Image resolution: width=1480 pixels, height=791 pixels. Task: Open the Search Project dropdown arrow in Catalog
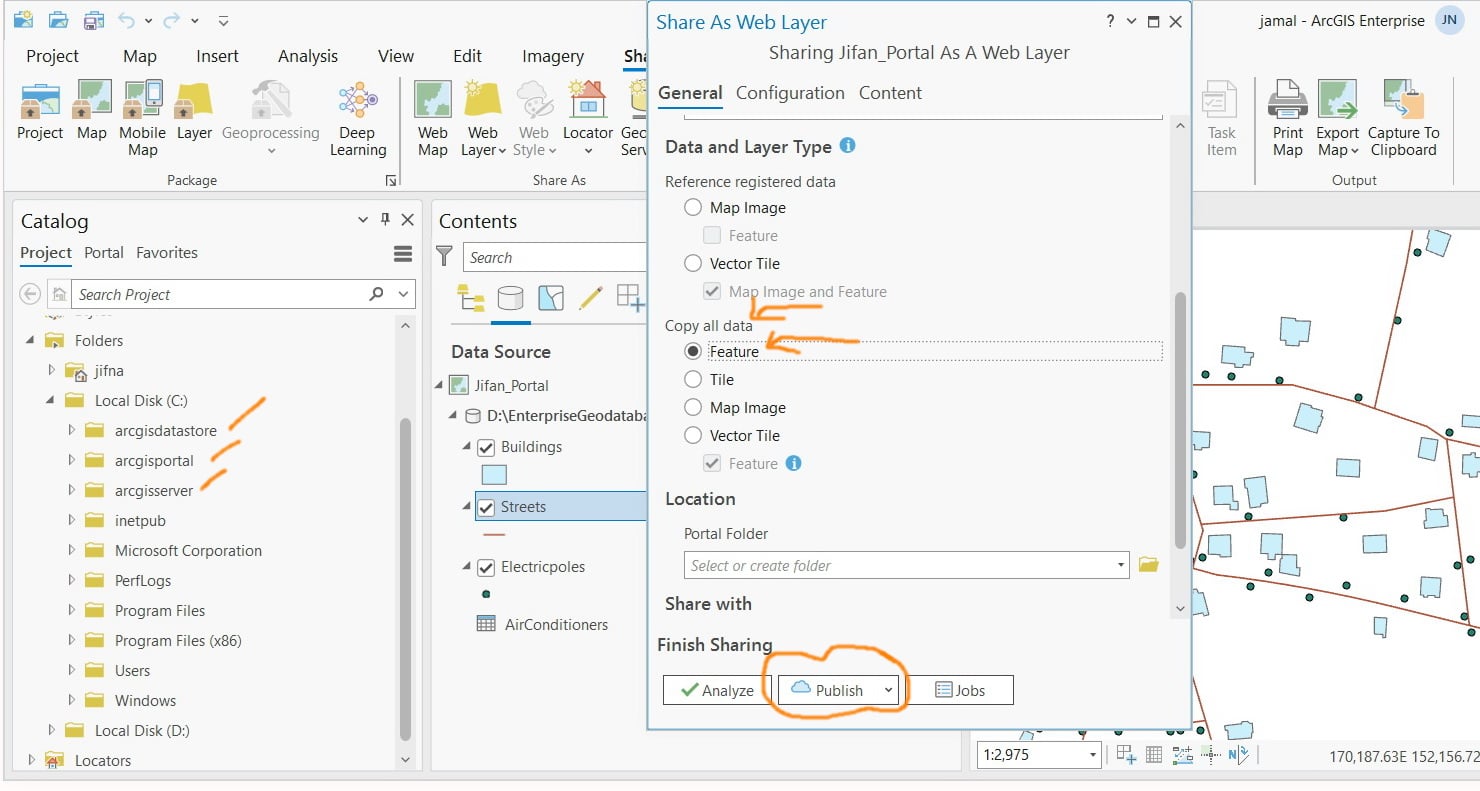pyautogui.click(x=403, y=294)
